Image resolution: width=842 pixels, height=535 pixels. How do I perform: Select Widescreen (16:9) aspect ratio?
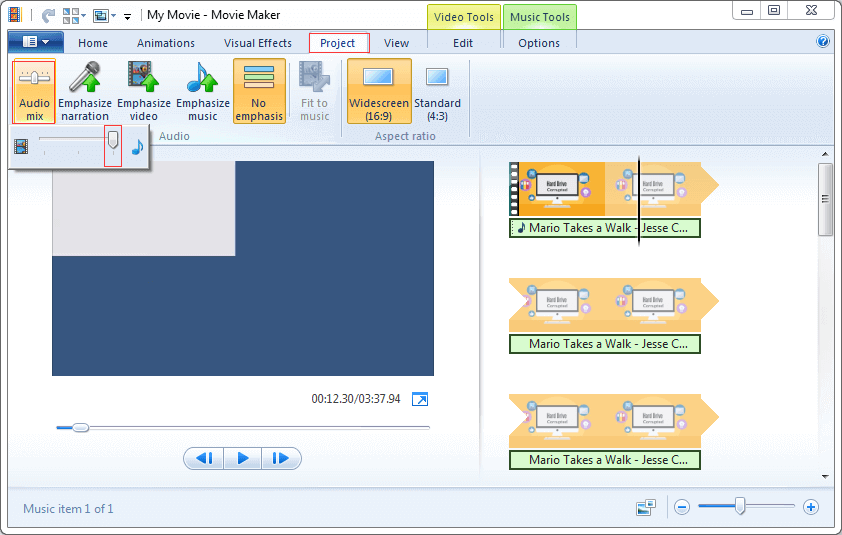click(x=378, y=90)
